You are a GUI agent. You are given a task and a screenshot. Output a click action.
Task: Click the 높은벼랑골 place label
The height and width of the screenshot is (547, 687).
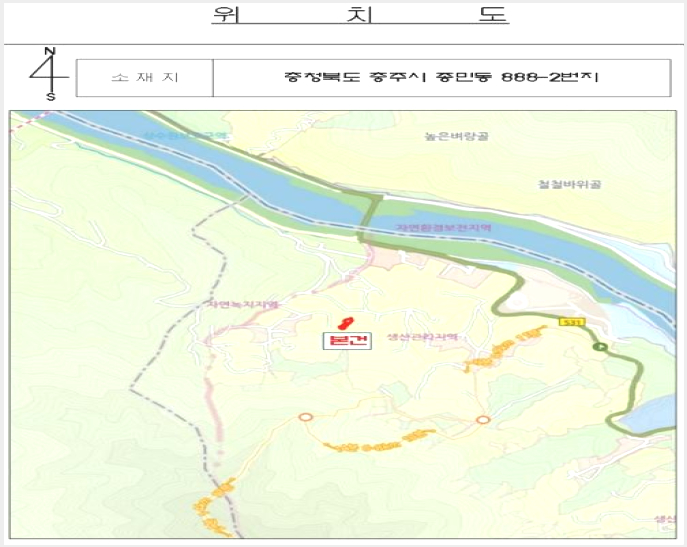(456, 136)
